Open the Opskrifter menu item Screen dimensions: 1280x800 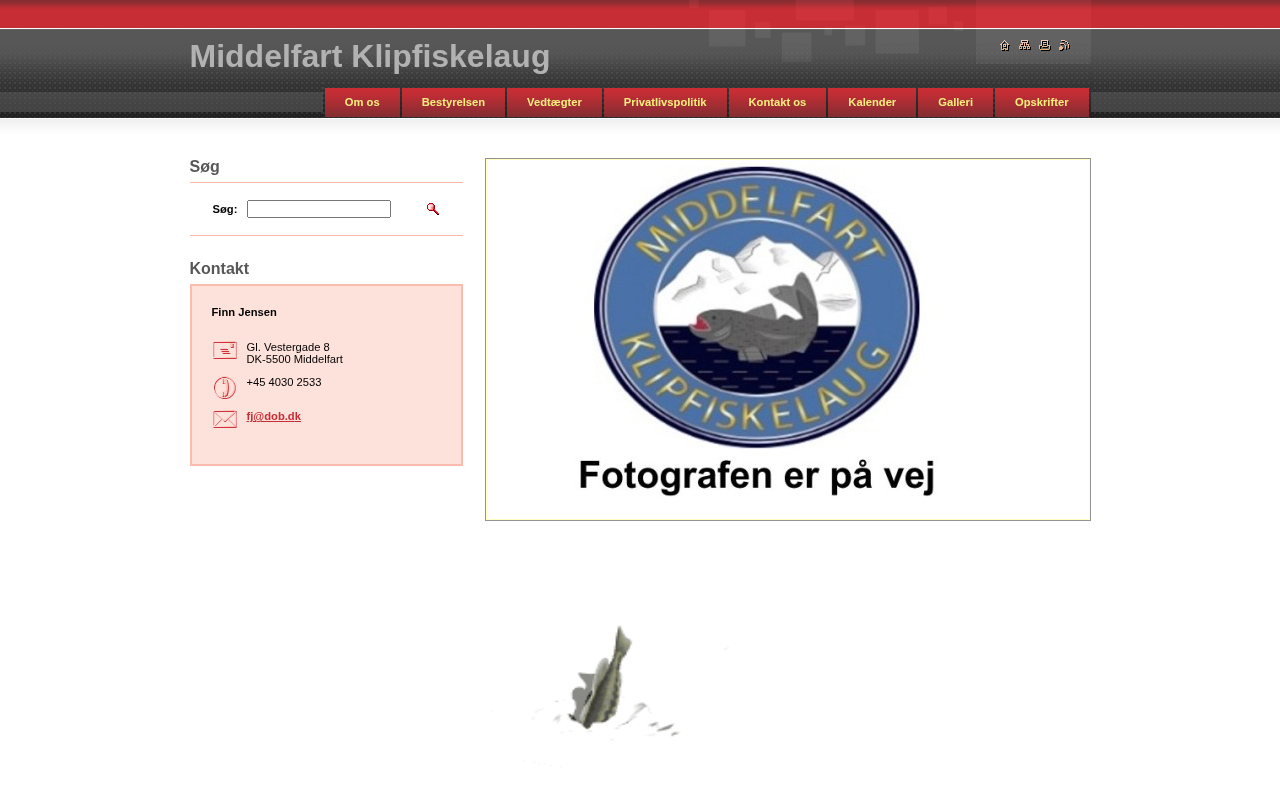[x=1042, y=102]
